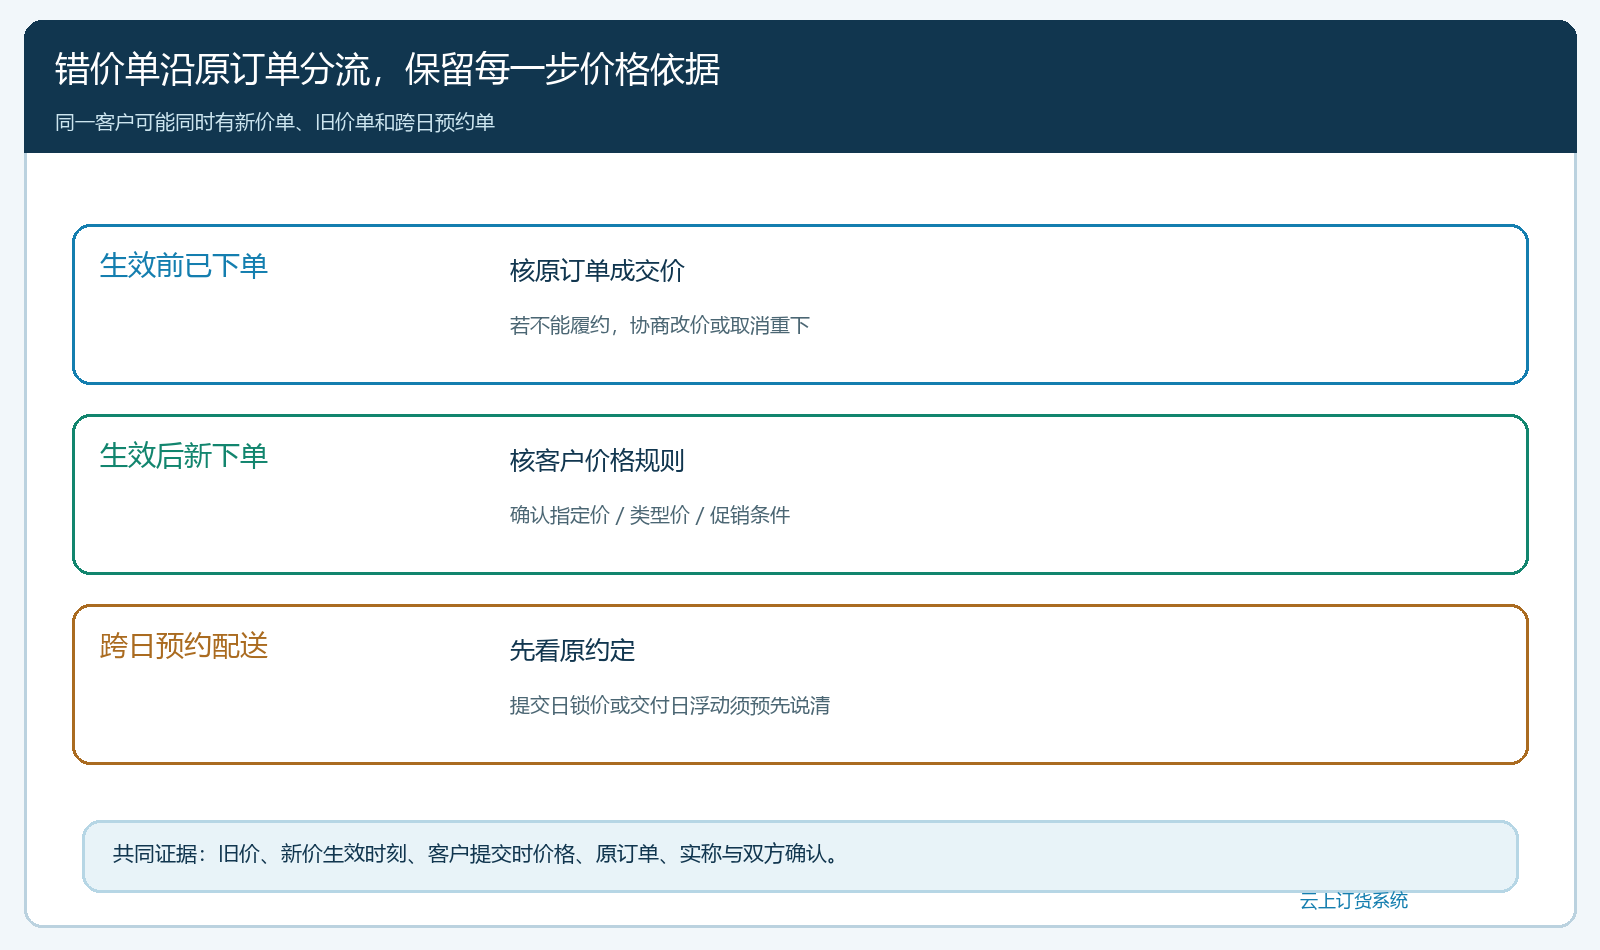Select the 生效后新下单 card heading
1600x950 pixels.
[184, 455]
